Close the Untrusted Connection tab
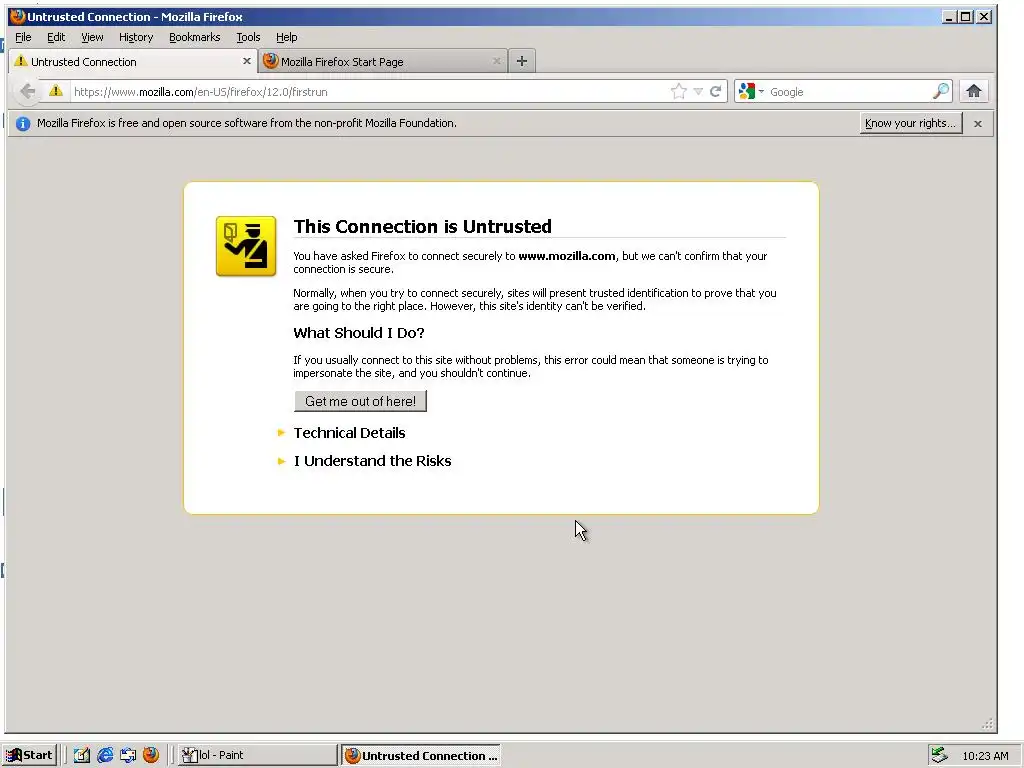The width and height of the screenshot is (1024, 768). pos(247,61)
